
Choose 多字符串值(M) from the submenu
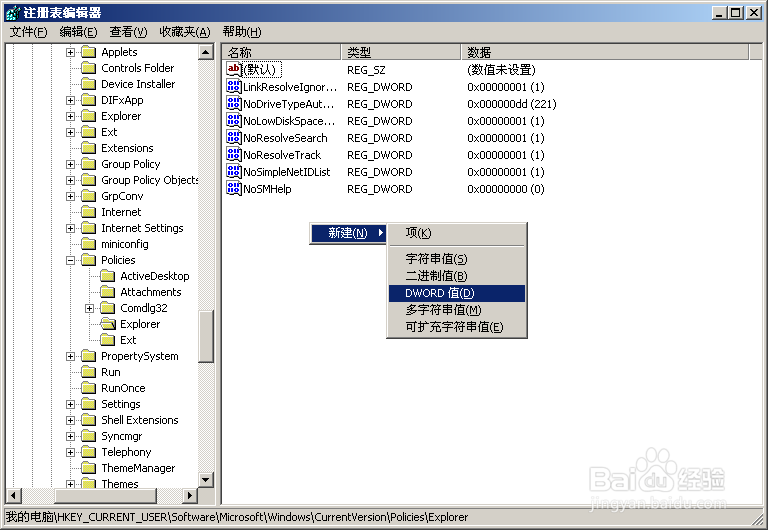pos(456,310)
